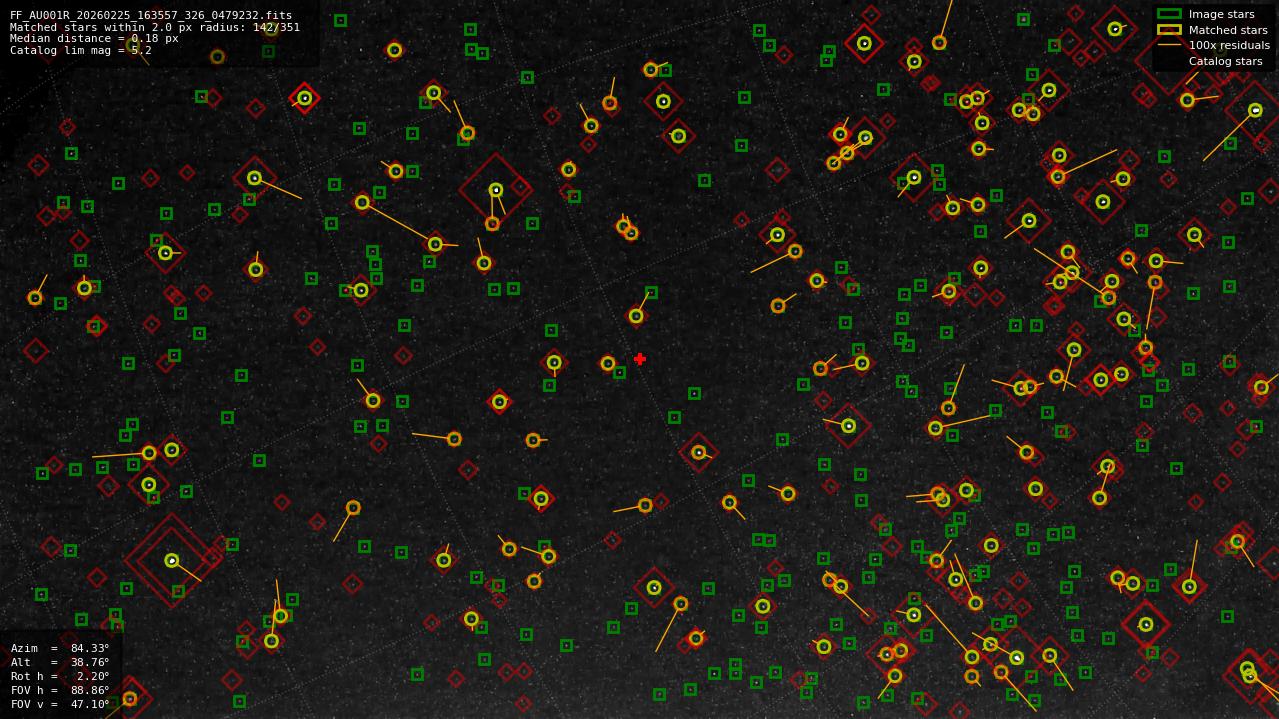Click the FOV v 47.10° value
The width and height of the screenshot is (1279, 719).
90,704
